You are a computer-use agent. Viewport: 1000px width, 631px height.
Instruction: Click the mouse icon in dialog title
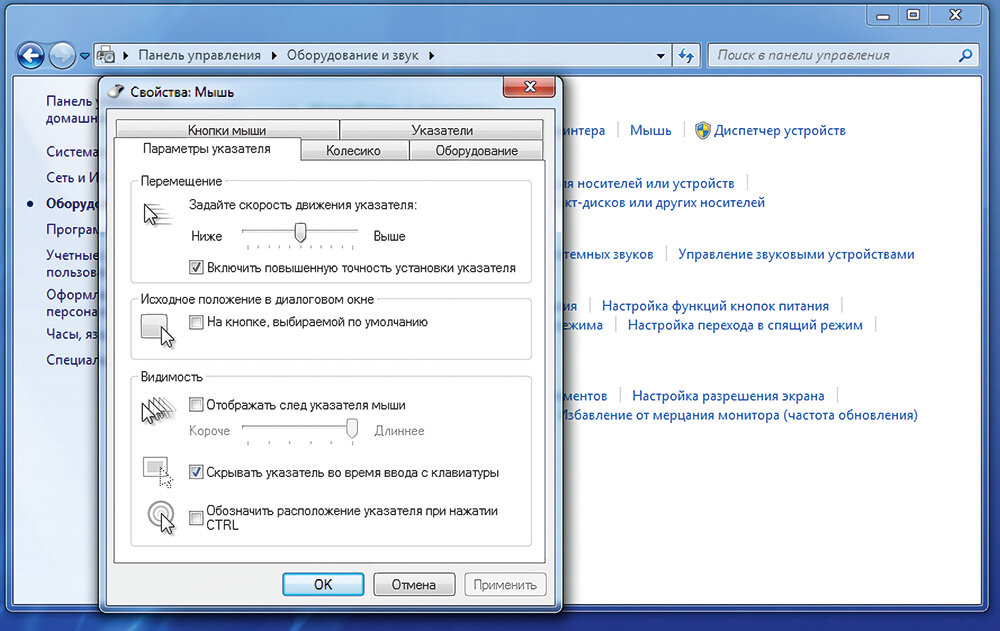[x=116, y=91]
